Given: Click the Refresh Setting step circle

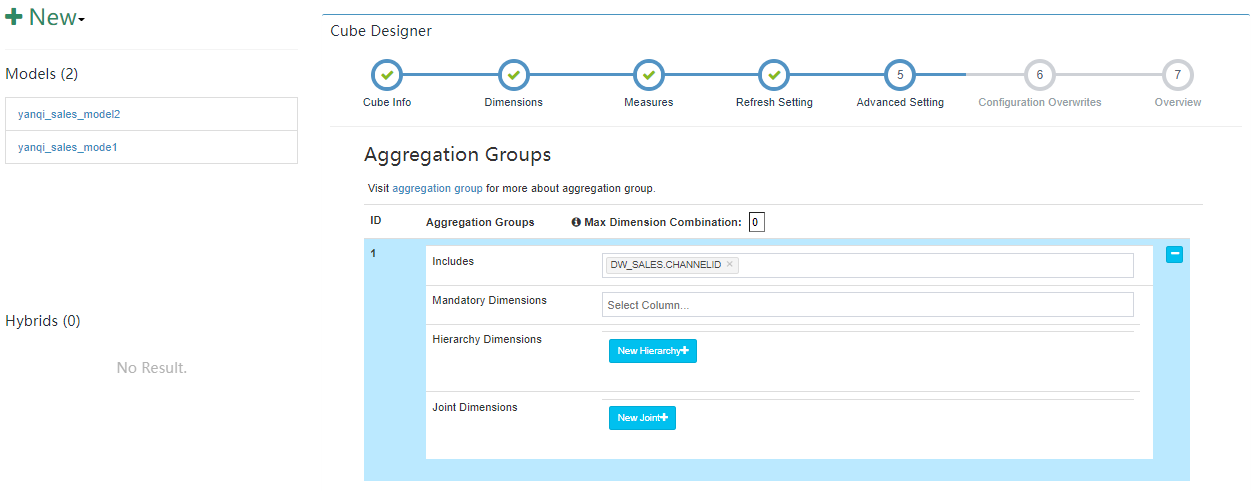Looking at the screenshot, I should click(x=774, y=75).
